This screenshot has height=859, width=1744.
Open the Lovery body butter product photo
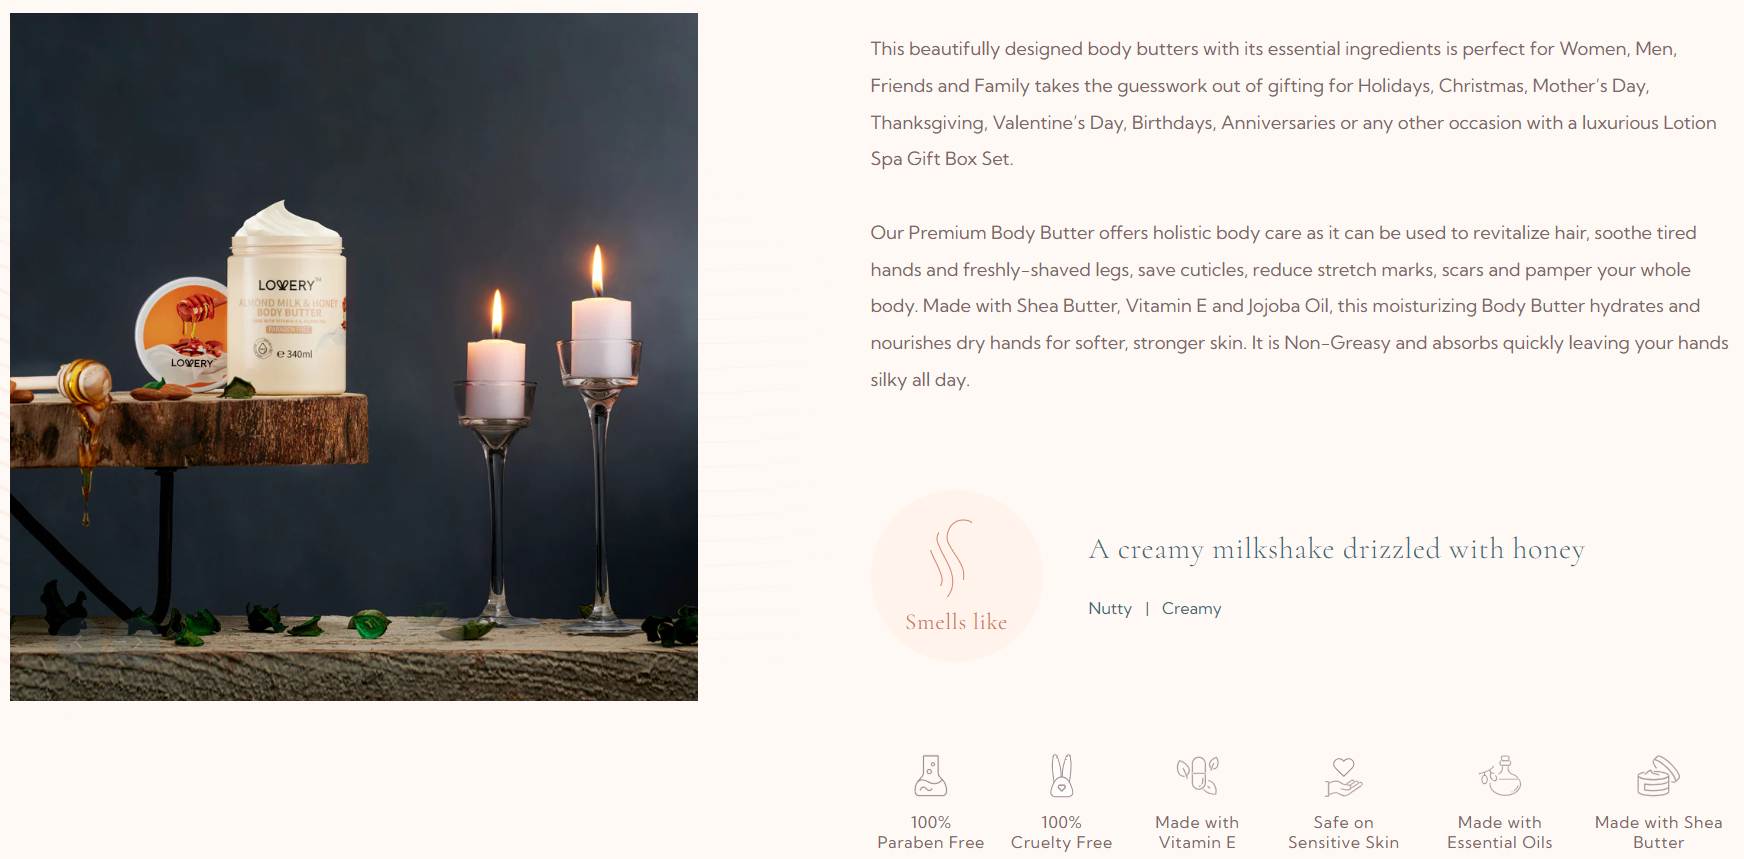tap(354, 357)
